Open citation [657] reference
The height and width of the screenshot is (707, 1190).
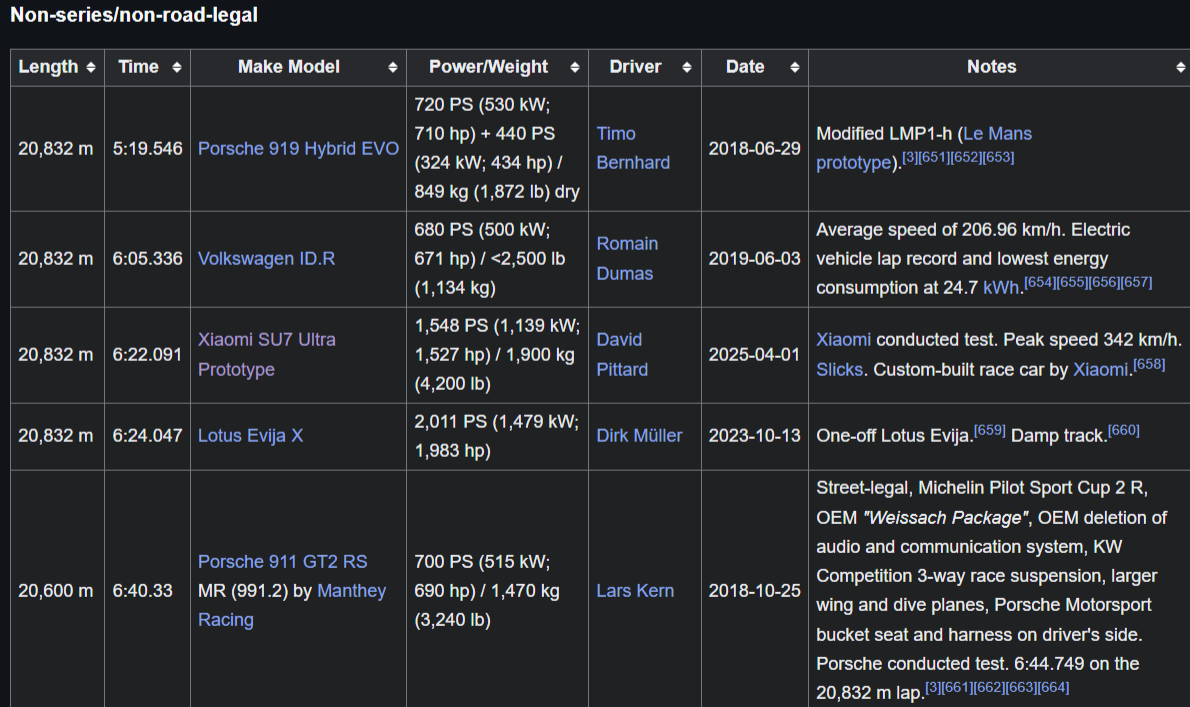coord(1136,282)
